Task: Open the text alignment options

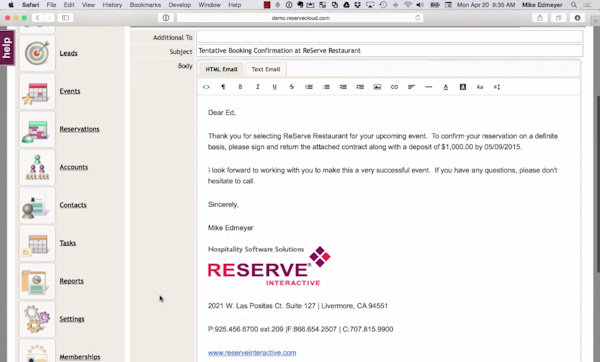Action: (411, 87)
